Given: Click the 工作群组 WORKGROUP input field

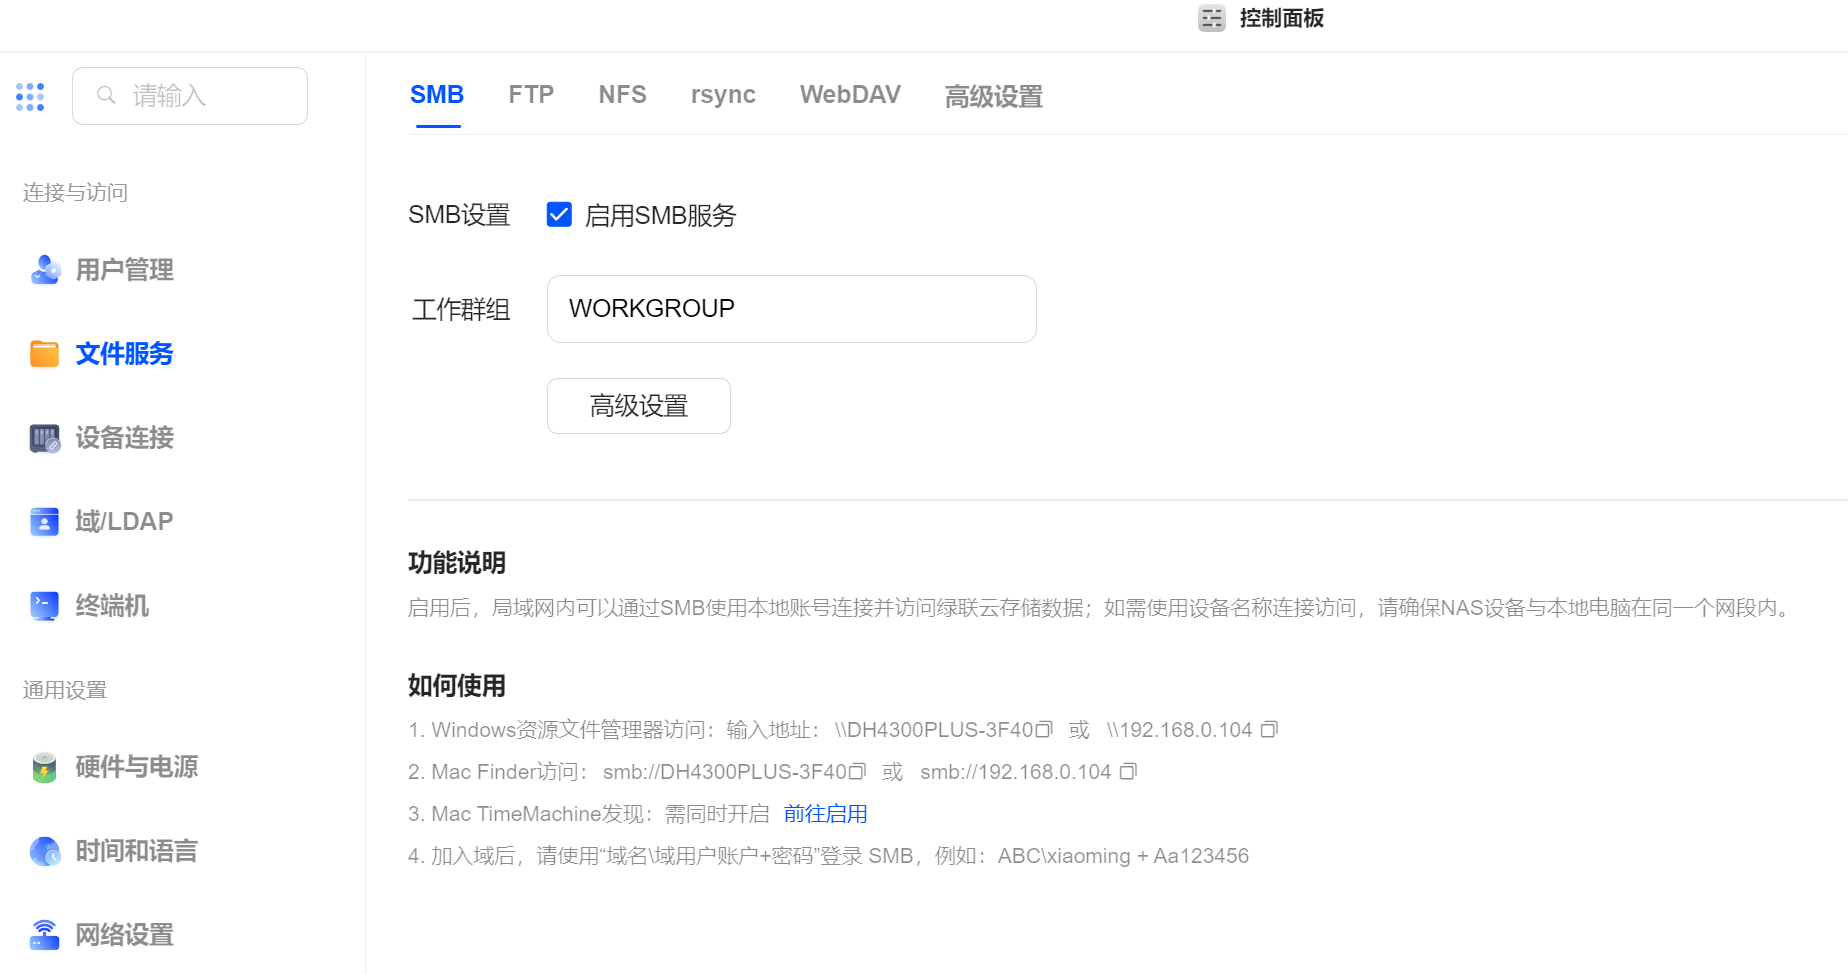Looking at the screenshot, I should click(x=791, y=309).
